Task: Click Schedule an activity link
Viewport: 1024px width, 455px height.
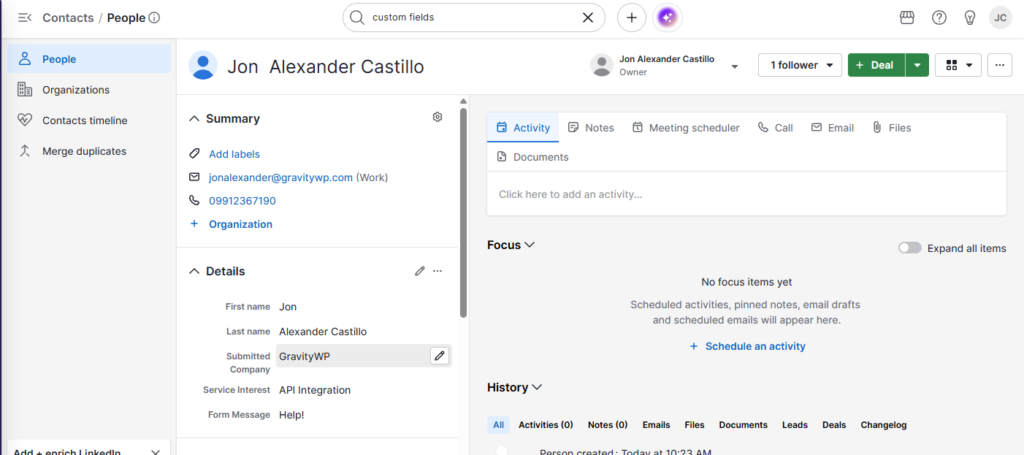Action: pyautogui.click(x=747, y=346)
